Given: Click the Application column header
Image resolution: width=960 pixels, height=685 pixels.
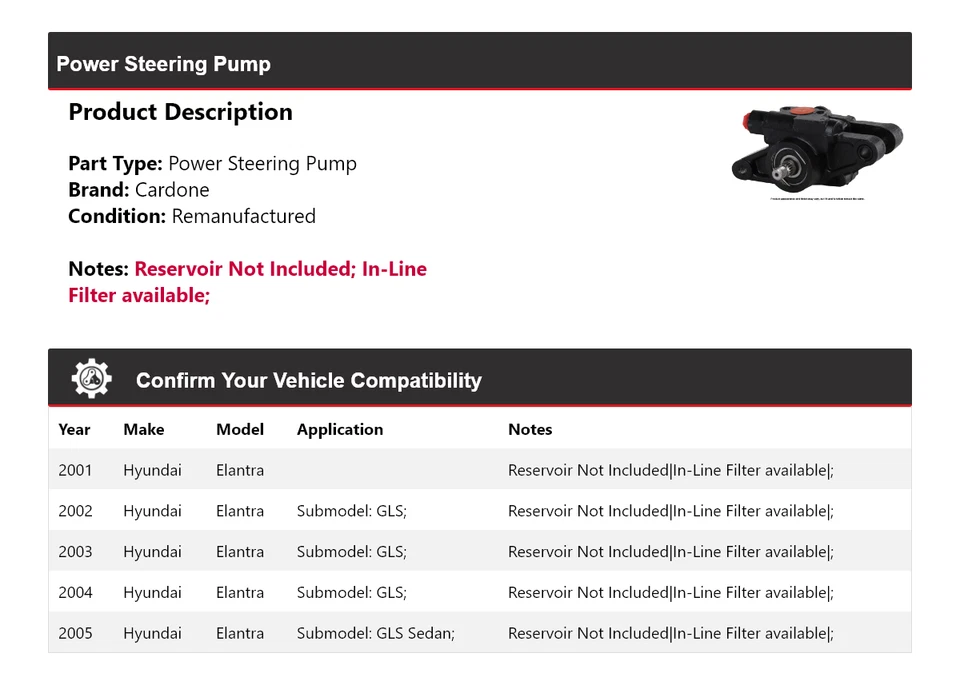Looking at the screenshot, I should (x=340, y=430).
